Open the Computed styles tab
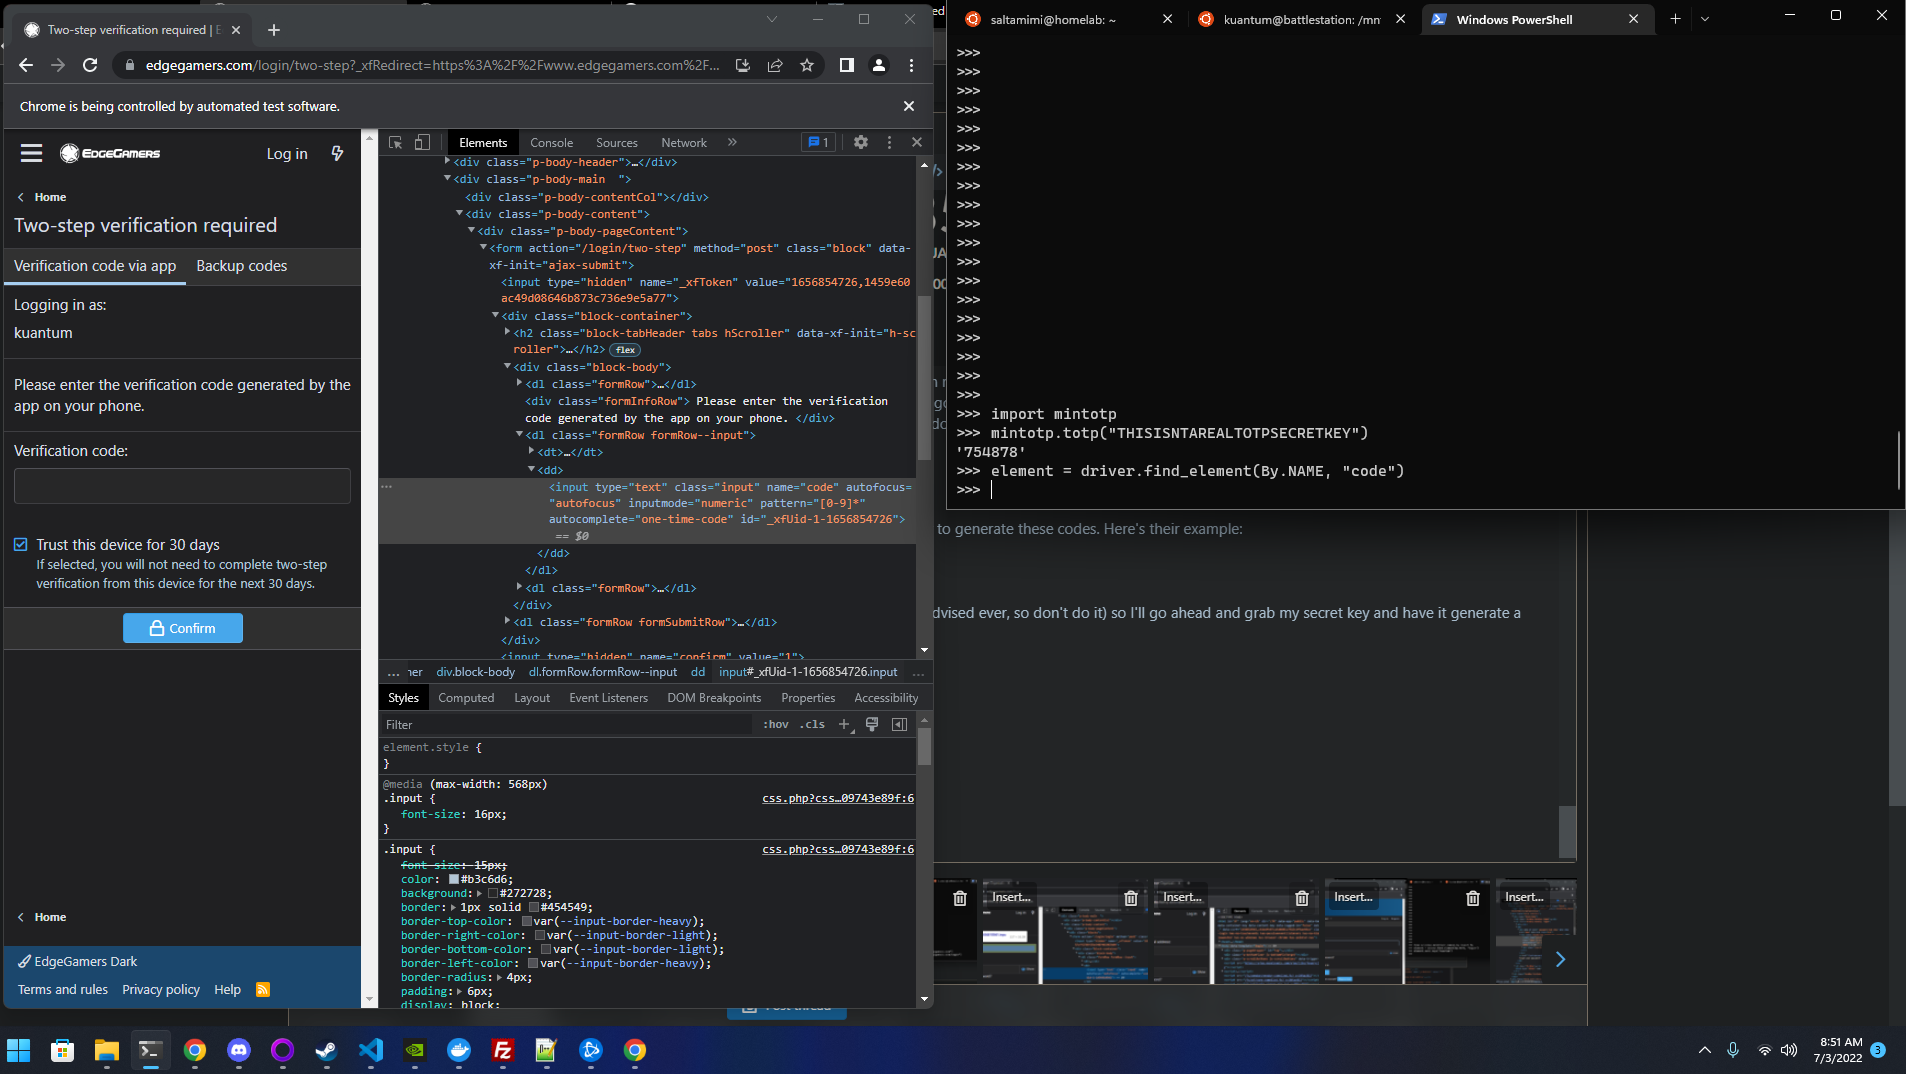This screenshot has width=1906, height=1074. (x=466, y=698)
